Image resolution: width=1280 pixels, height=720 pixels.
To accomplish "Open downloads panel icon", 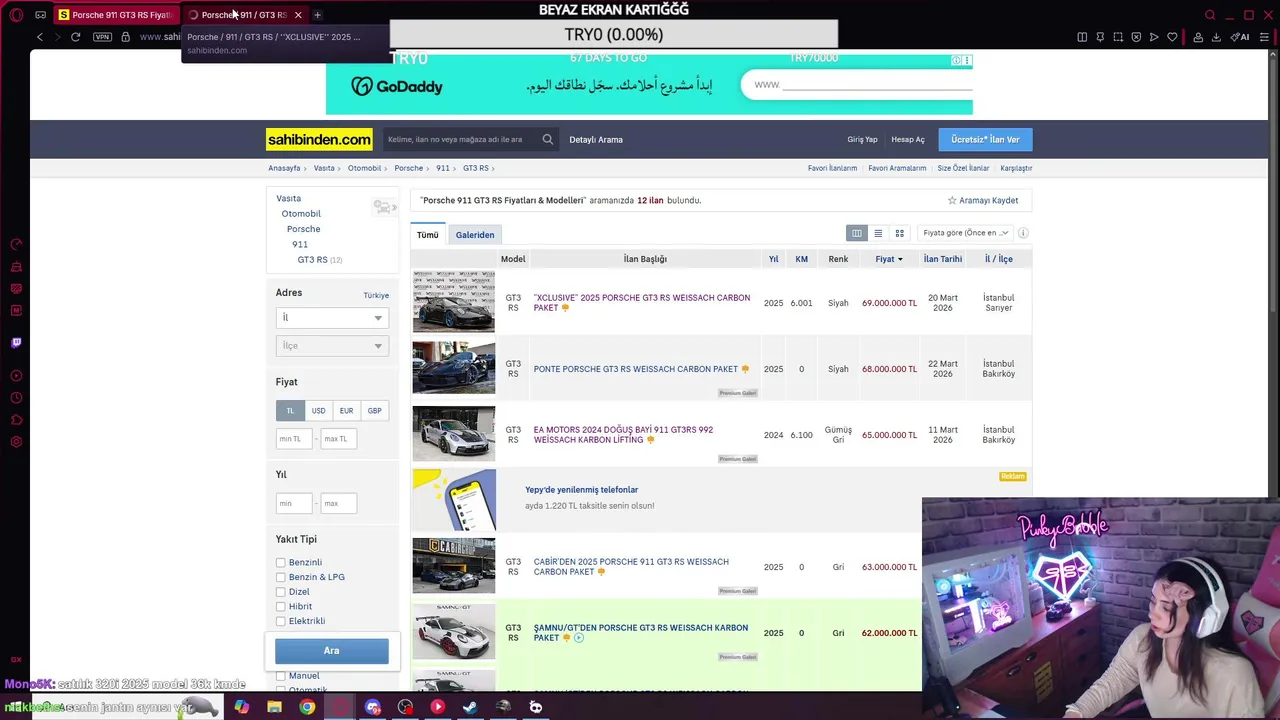I will coord(1216,37).
